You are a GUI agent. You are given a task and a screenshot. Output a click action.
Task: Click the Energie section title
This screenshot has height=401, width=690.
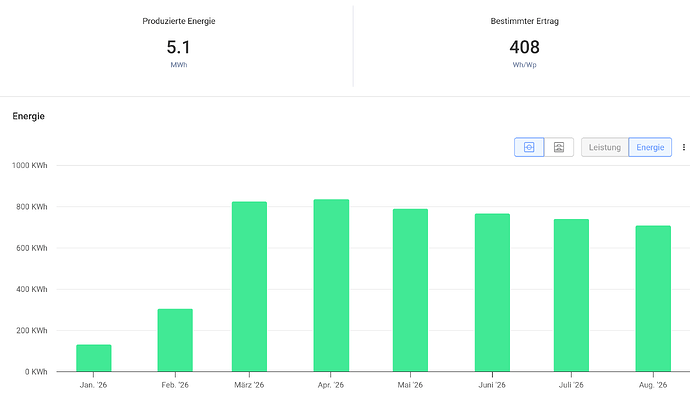tap(29, 116)
